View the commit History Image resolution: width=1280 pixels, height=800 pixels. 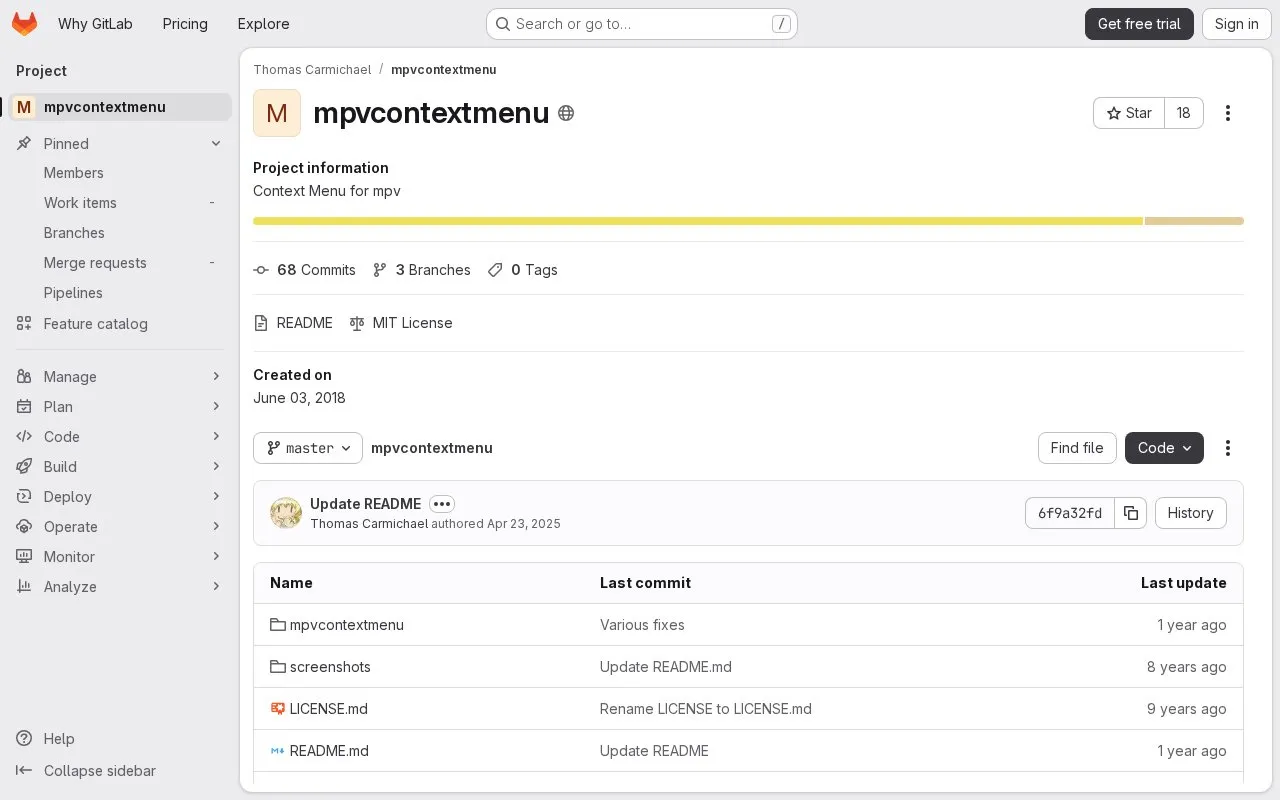(1190, 513)
